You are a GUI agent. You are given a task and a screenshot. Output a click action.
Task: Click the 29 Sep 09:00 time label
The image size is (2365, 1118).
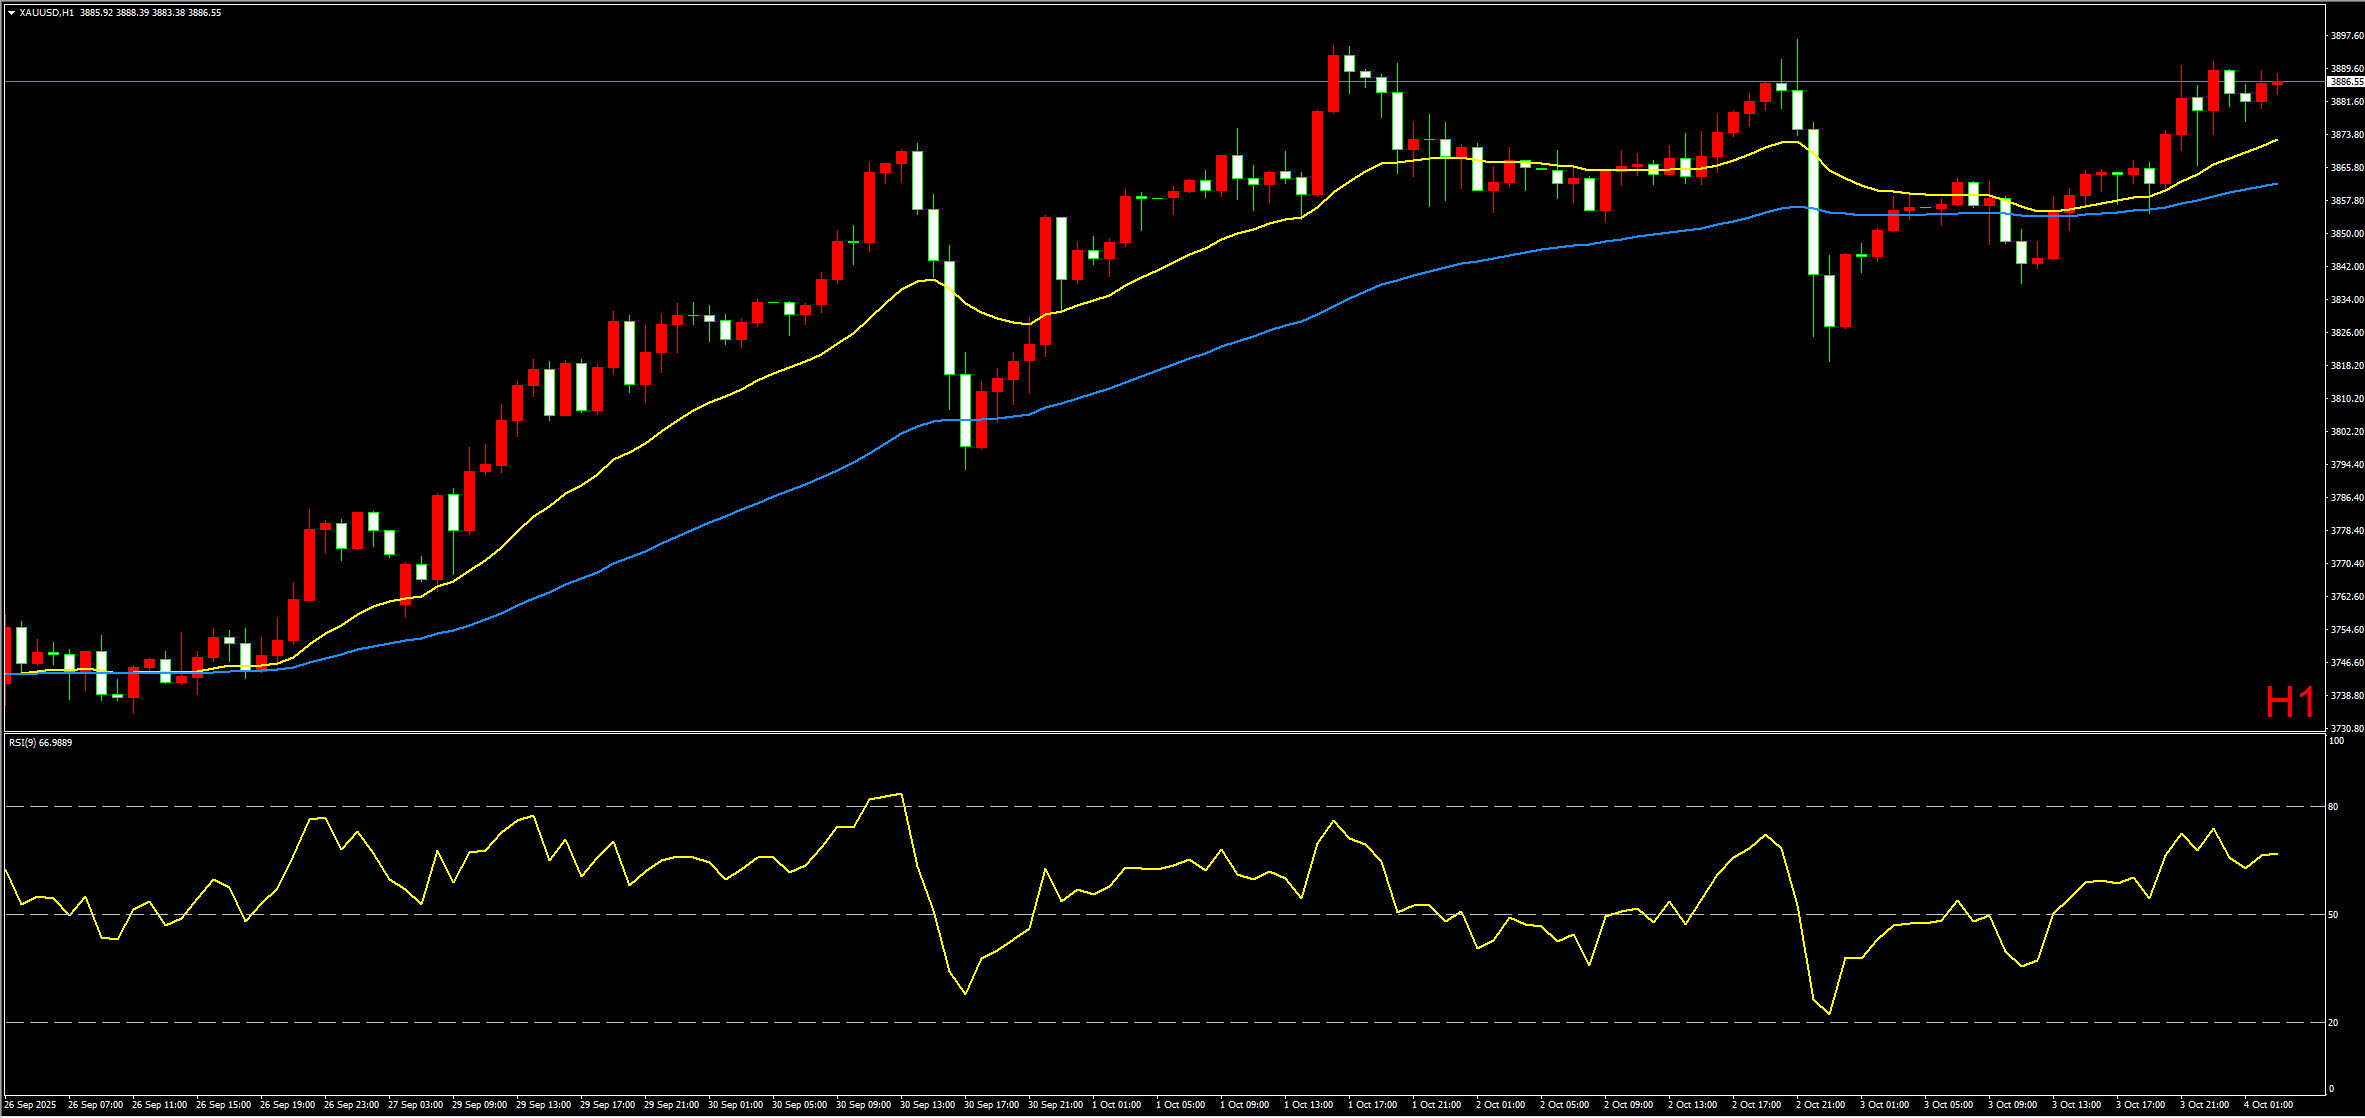479,1105
